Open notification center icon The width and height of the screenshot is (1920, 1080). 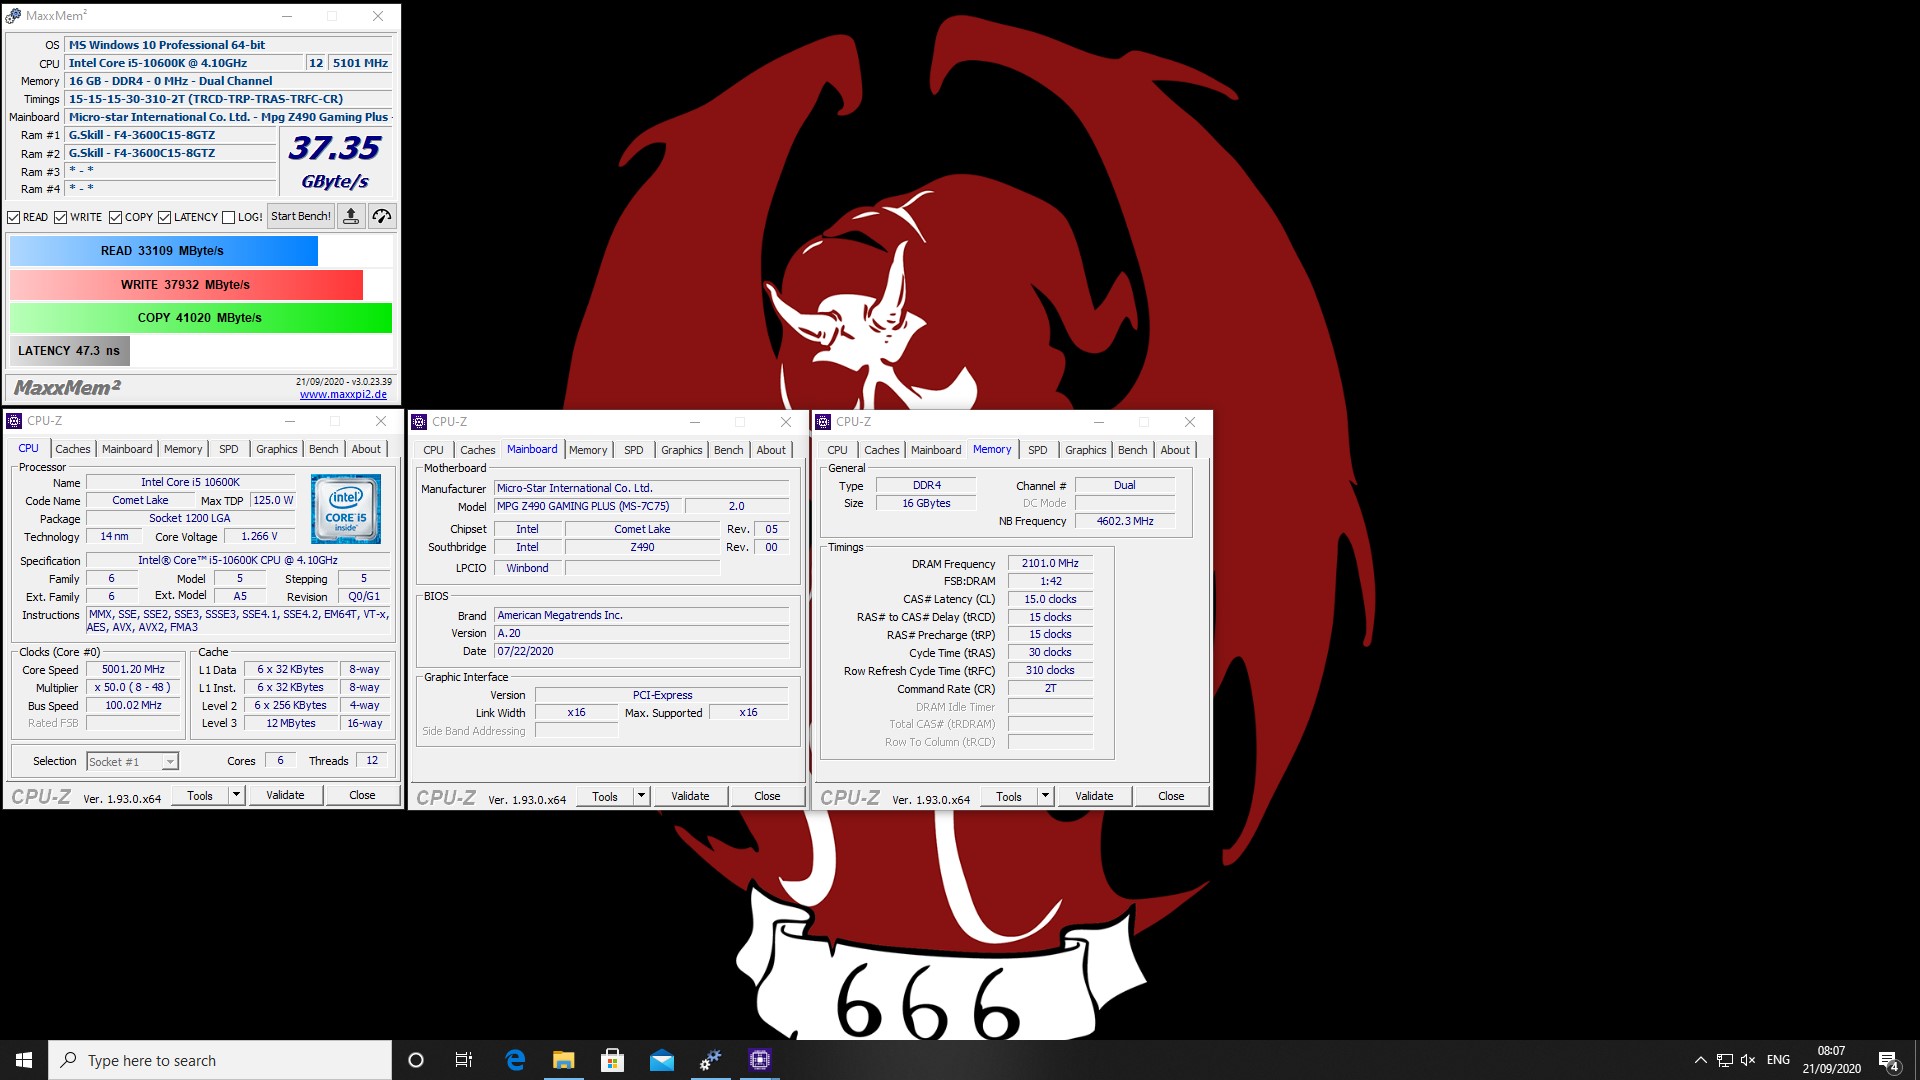(1889, 1060)
